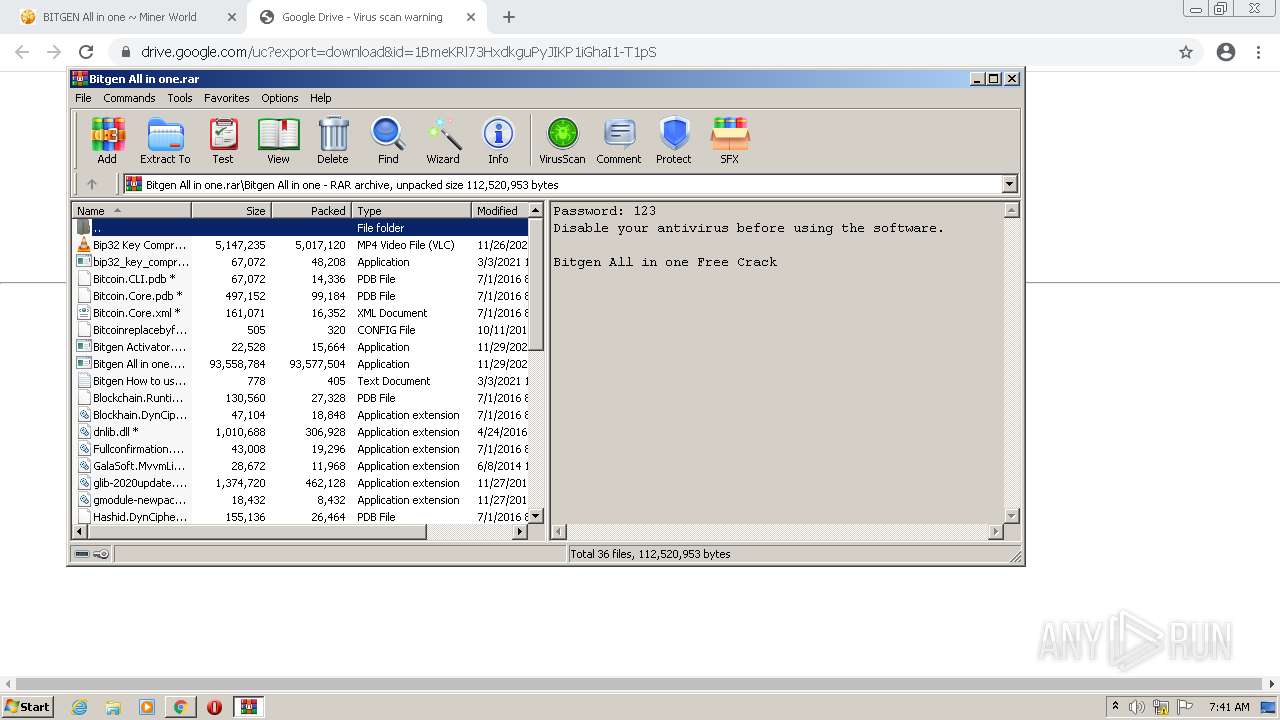Click the comment pane horizontal scrollbar

[777, 532]
